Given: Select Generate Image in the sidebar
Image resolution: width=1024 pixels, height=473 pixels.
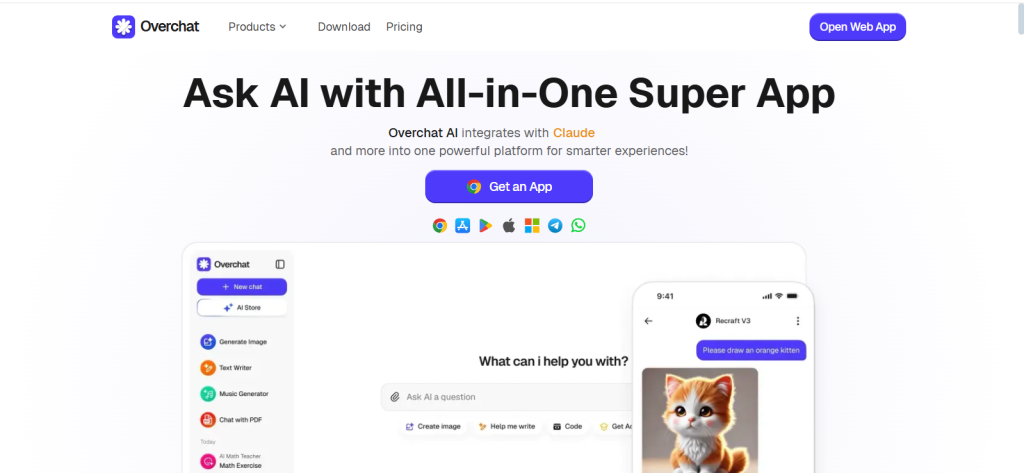Looking at the screenshot, I should (234, 342).
